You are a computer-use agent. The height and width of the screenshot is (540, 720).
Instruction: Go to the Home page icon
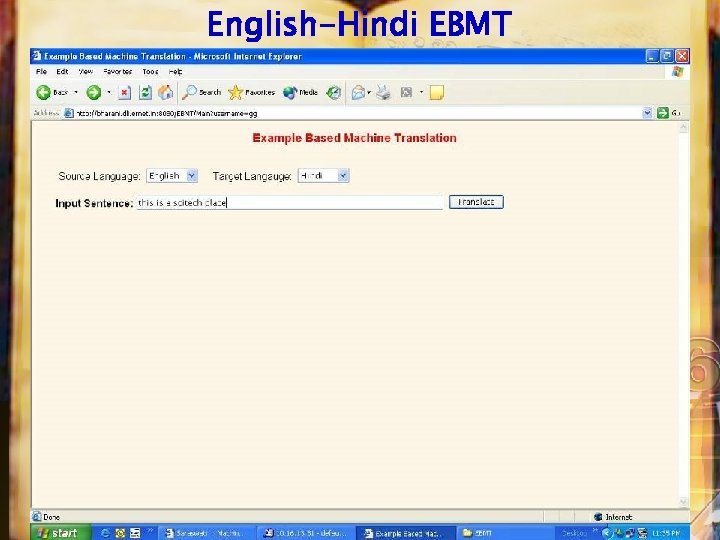click(x=165, y=92)
